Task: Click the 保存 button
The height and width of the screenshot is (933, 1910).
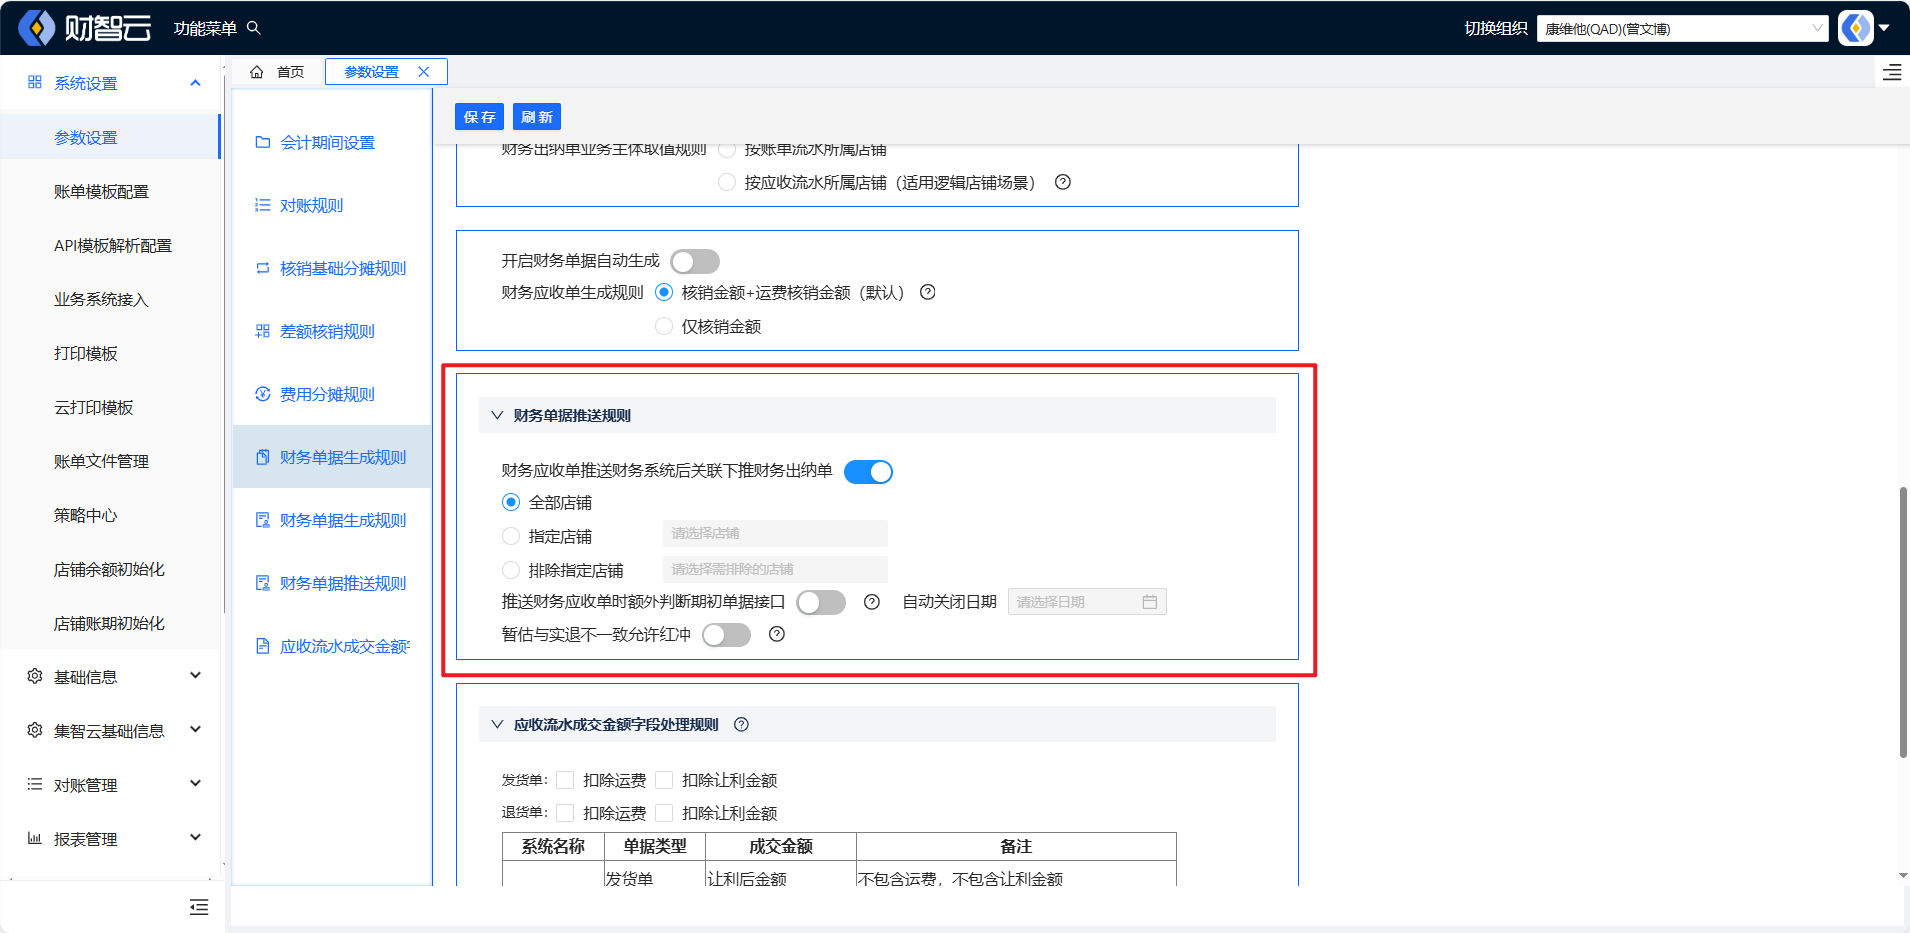Action: [x=479, y=117]
